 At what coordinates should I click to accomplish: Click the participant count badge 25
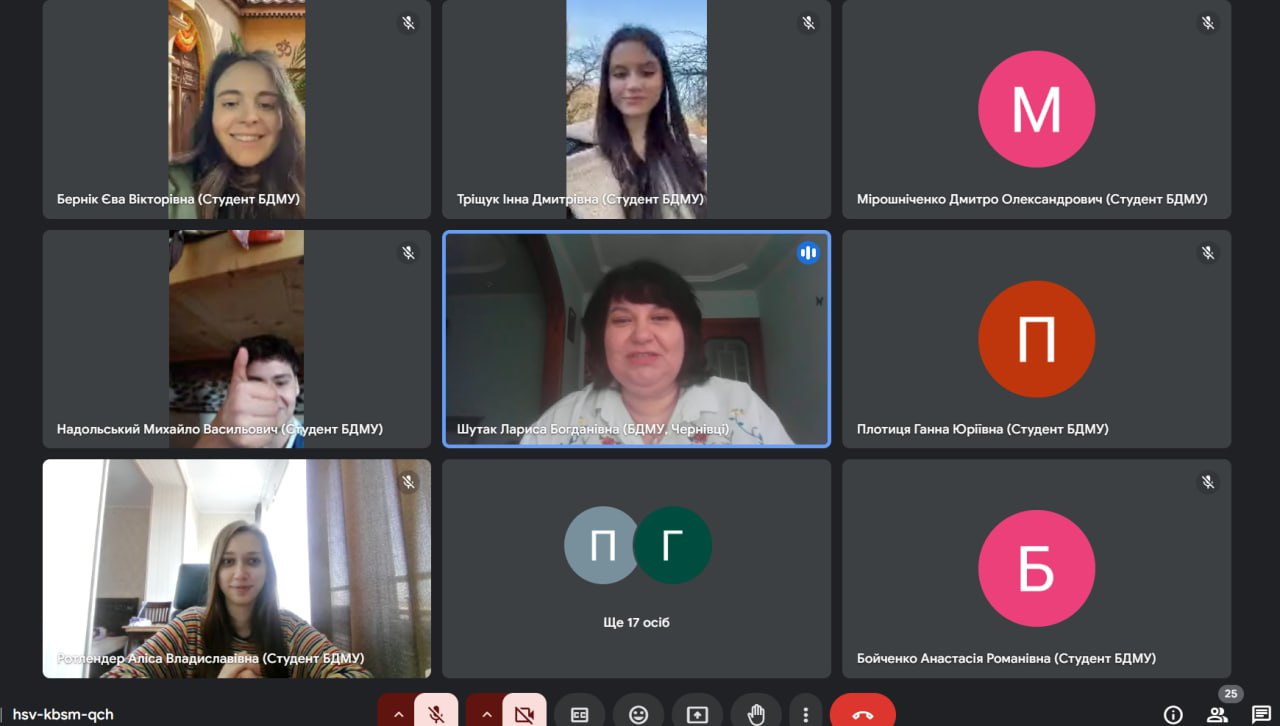tap(1230, 694)
